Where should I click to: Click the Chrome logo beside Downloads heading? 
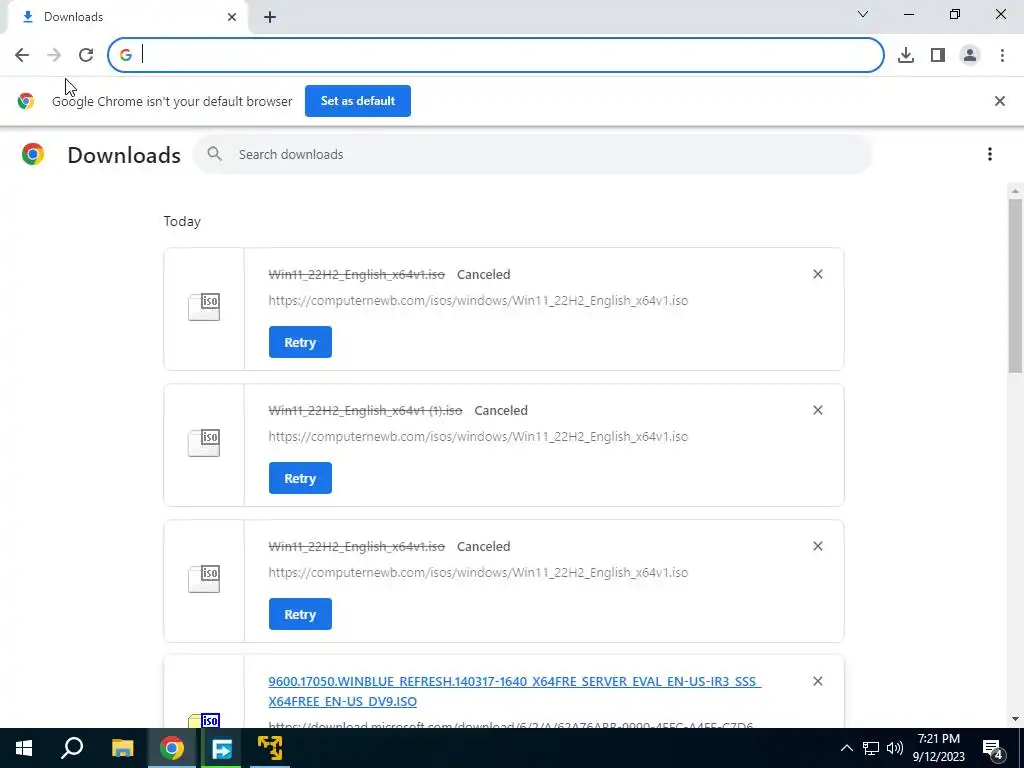[x=33, y=154]
